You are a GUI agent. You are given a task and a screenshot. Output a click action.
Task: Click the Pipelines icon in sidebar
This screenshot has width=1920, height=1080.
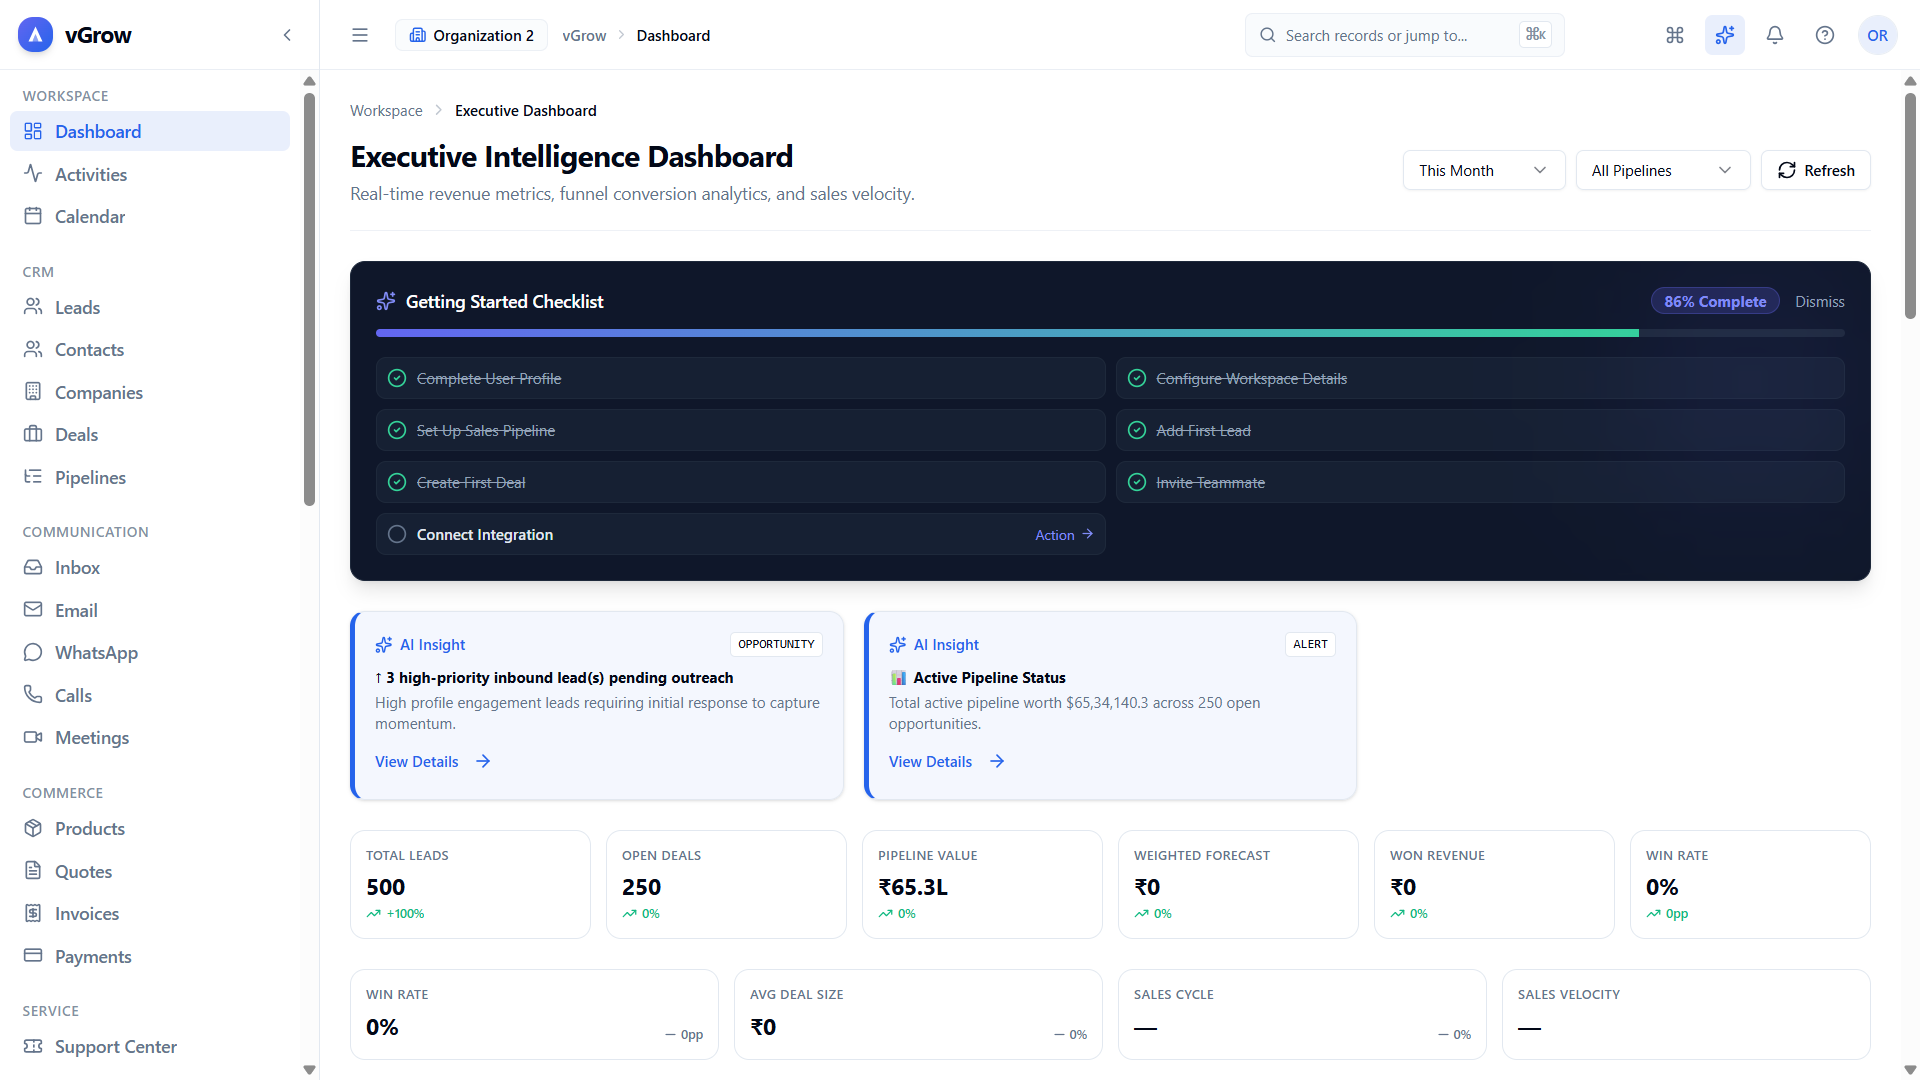pos(33,477)
